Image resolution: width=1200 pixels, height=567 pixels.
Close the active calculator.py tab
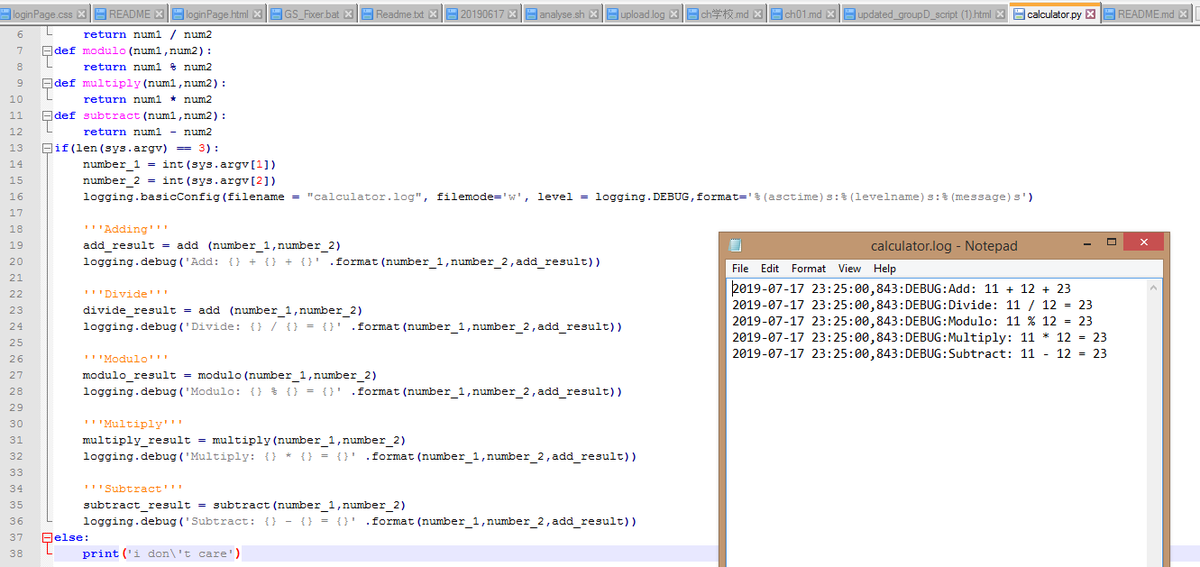(x=1090, y=15)
